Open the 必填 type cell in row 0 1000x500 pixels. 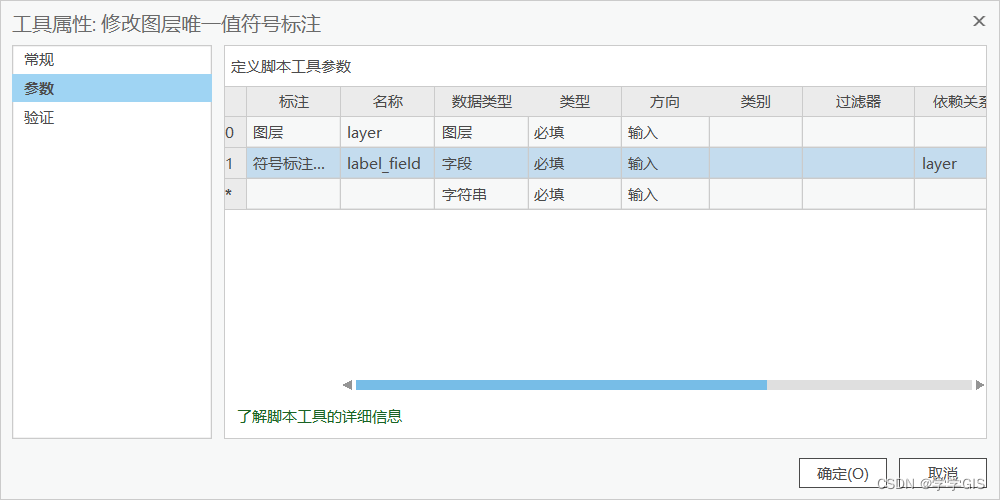coord(575,133)
